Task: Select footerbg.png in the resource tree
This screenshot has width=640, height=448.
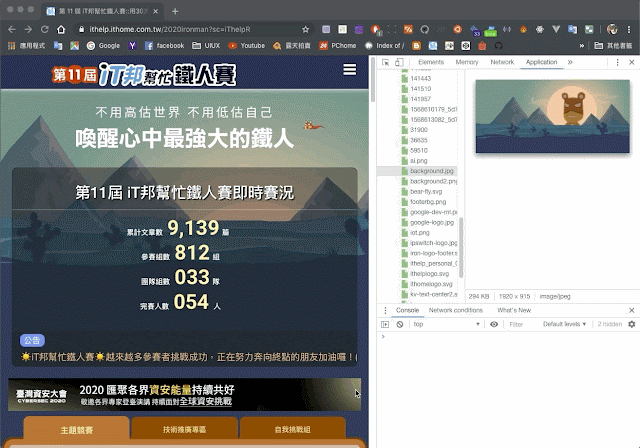Action: click(428, 202)
